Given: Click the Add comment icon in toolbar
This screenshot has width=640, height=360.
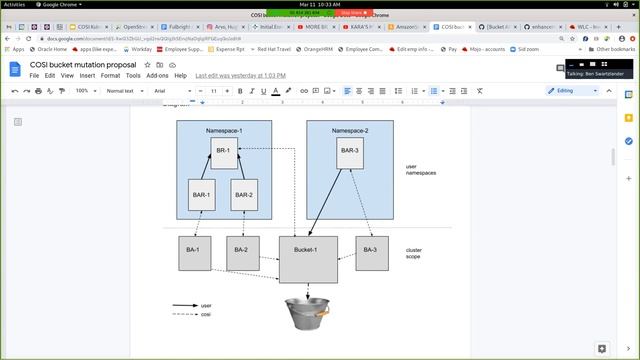Looking at the screenshot, I should [316, 91].
